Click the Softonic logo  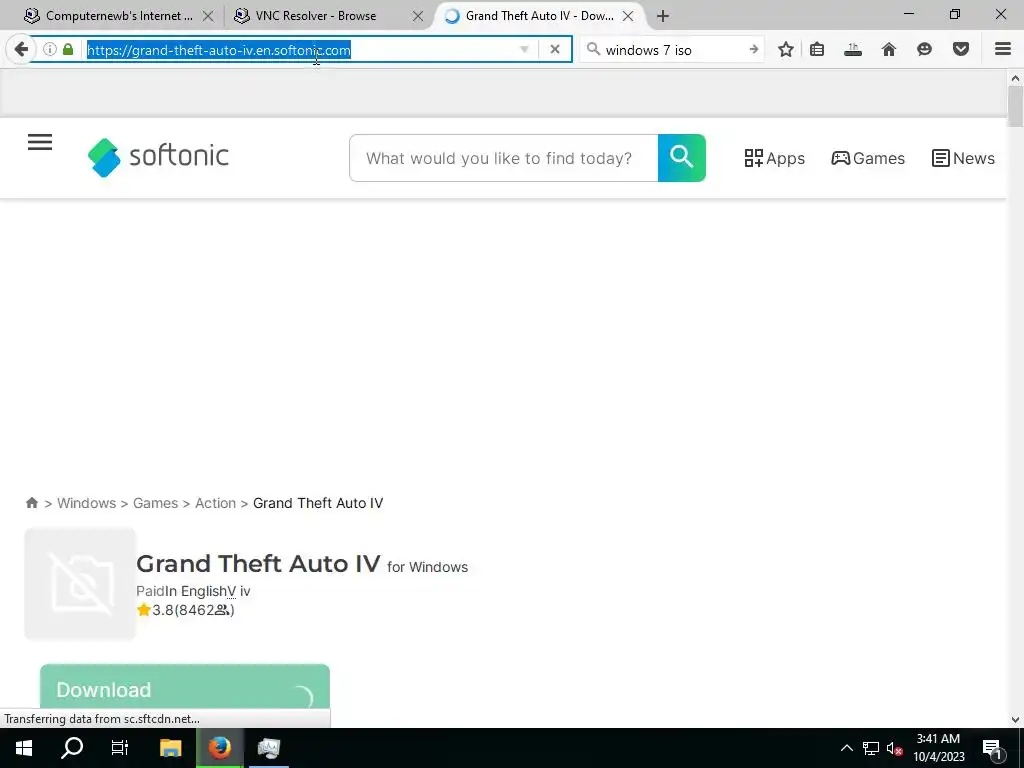point(158,157)
